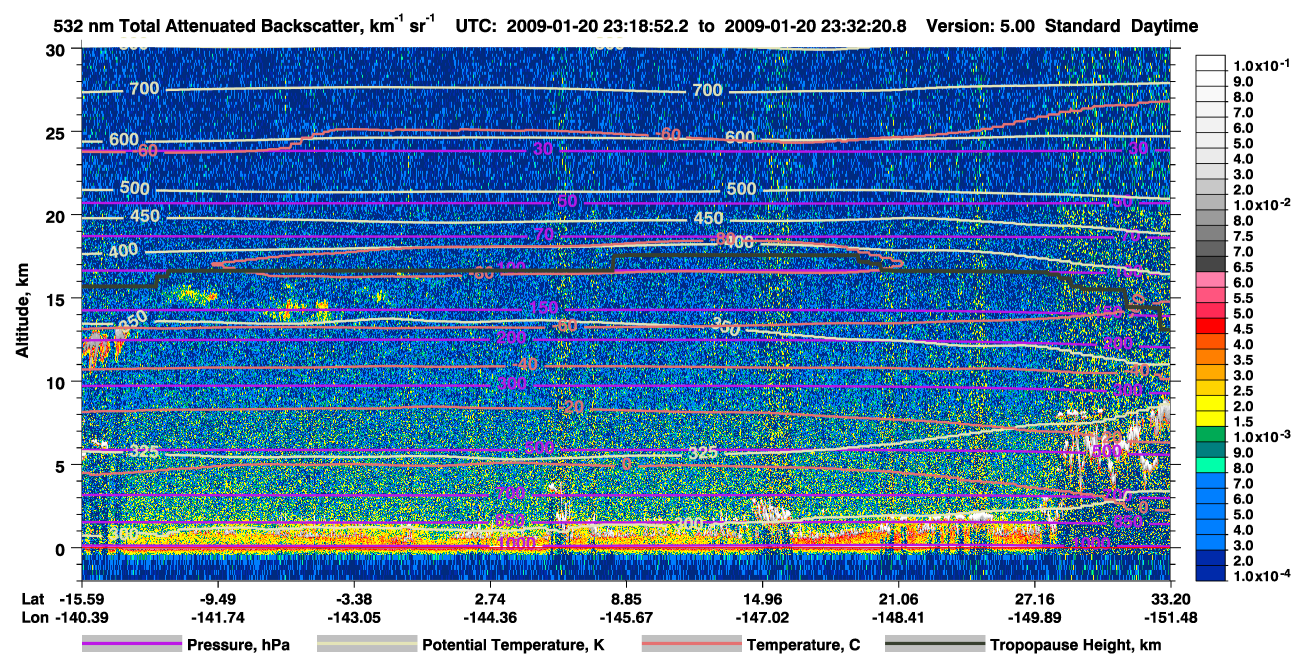Click the 1.0x10-3 colorbar label
This screenshot has width=1300, height=667.
click(1264, 436)
